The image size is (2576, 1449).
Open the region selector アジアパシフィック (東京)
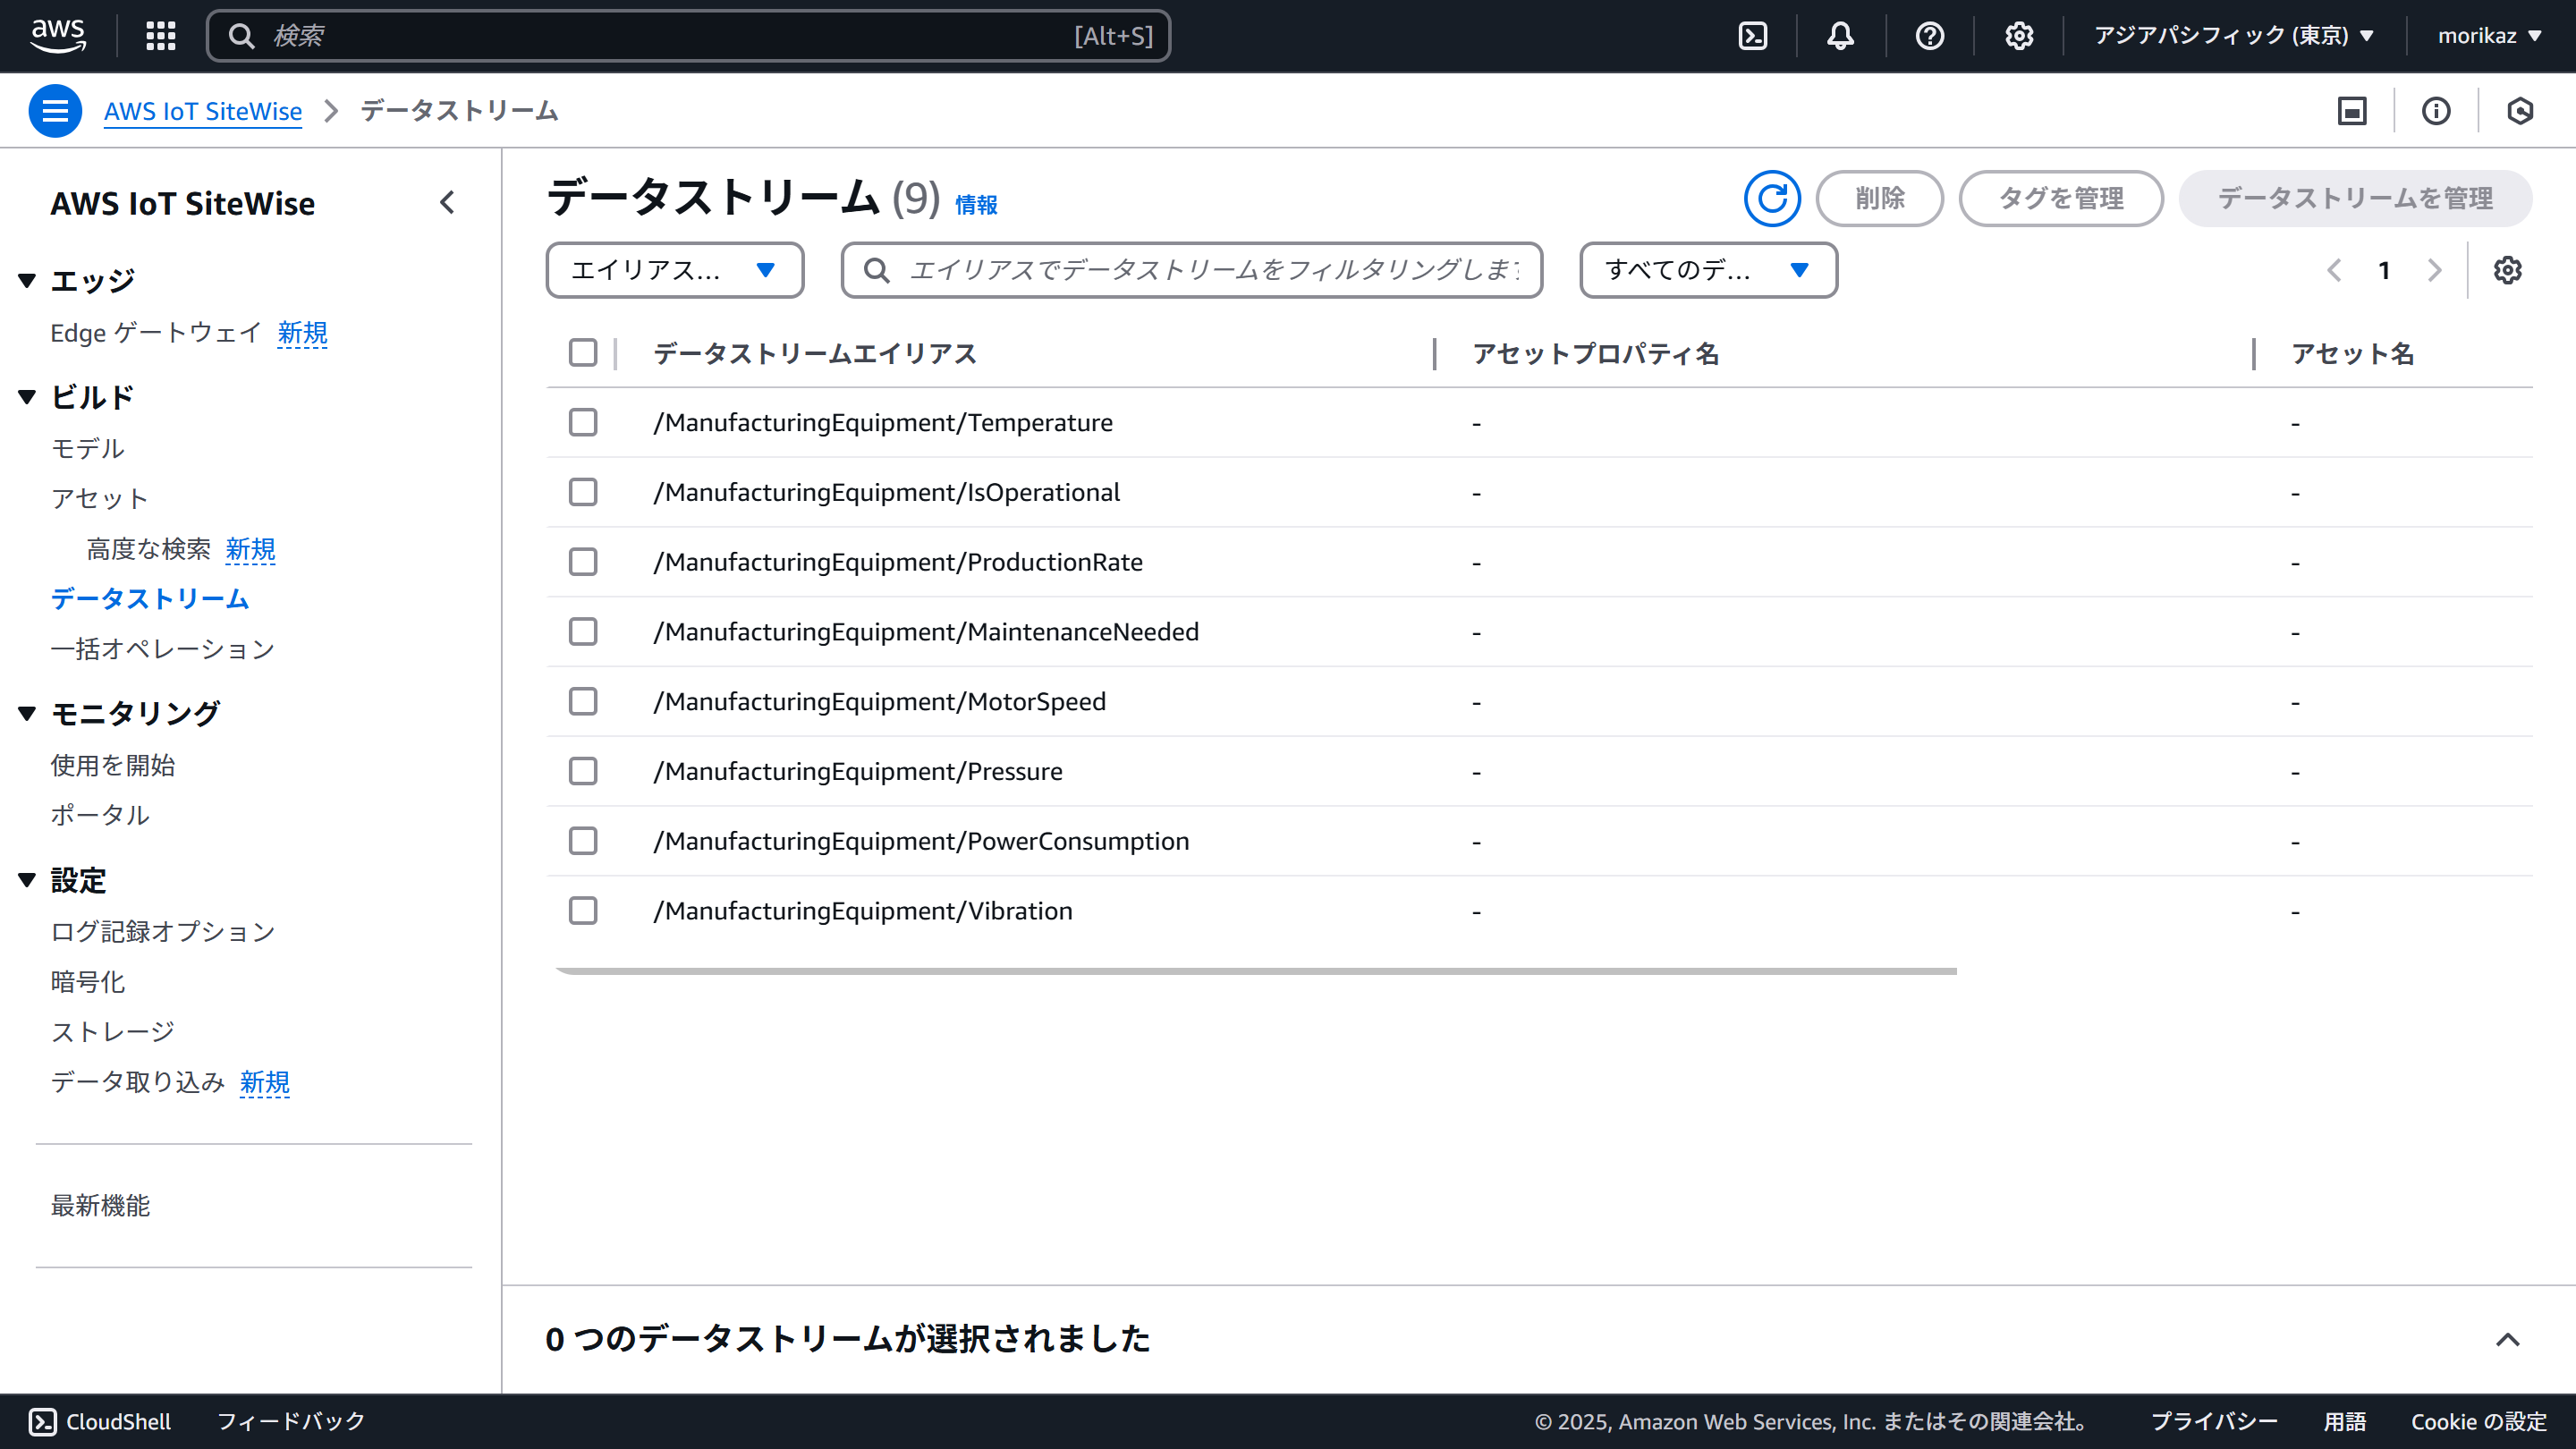(2234, 36)
